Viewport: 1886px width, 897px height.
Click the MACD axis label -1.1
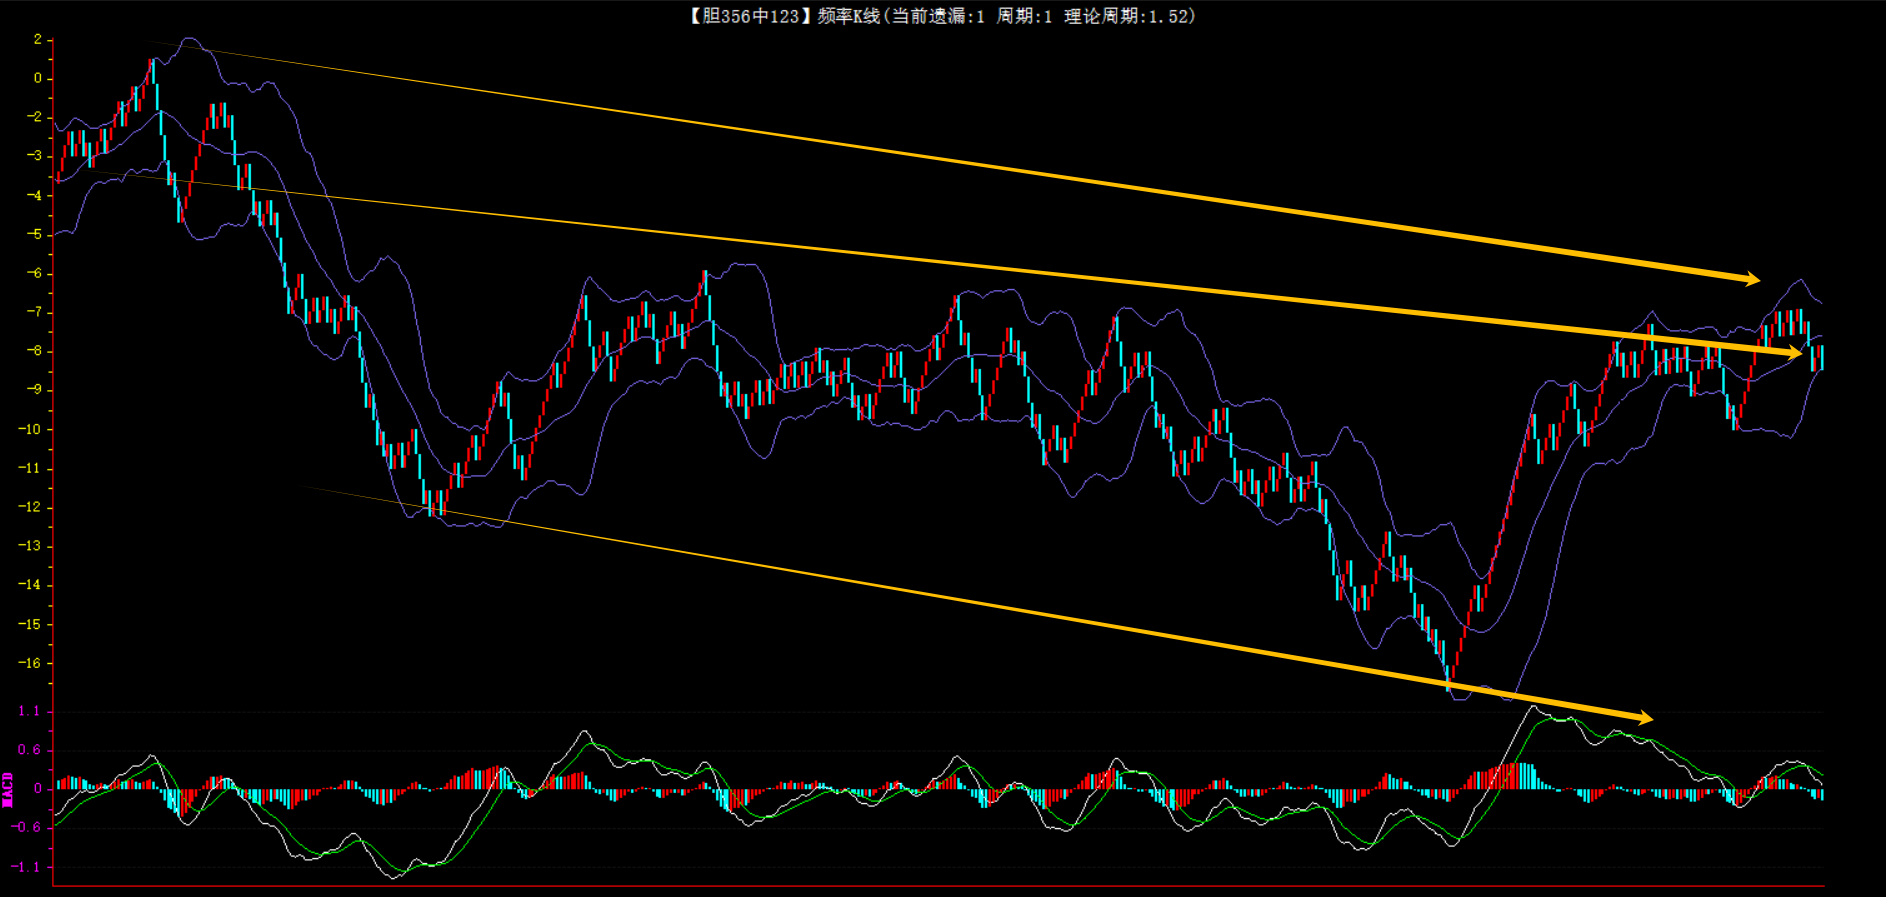(26, 867)
